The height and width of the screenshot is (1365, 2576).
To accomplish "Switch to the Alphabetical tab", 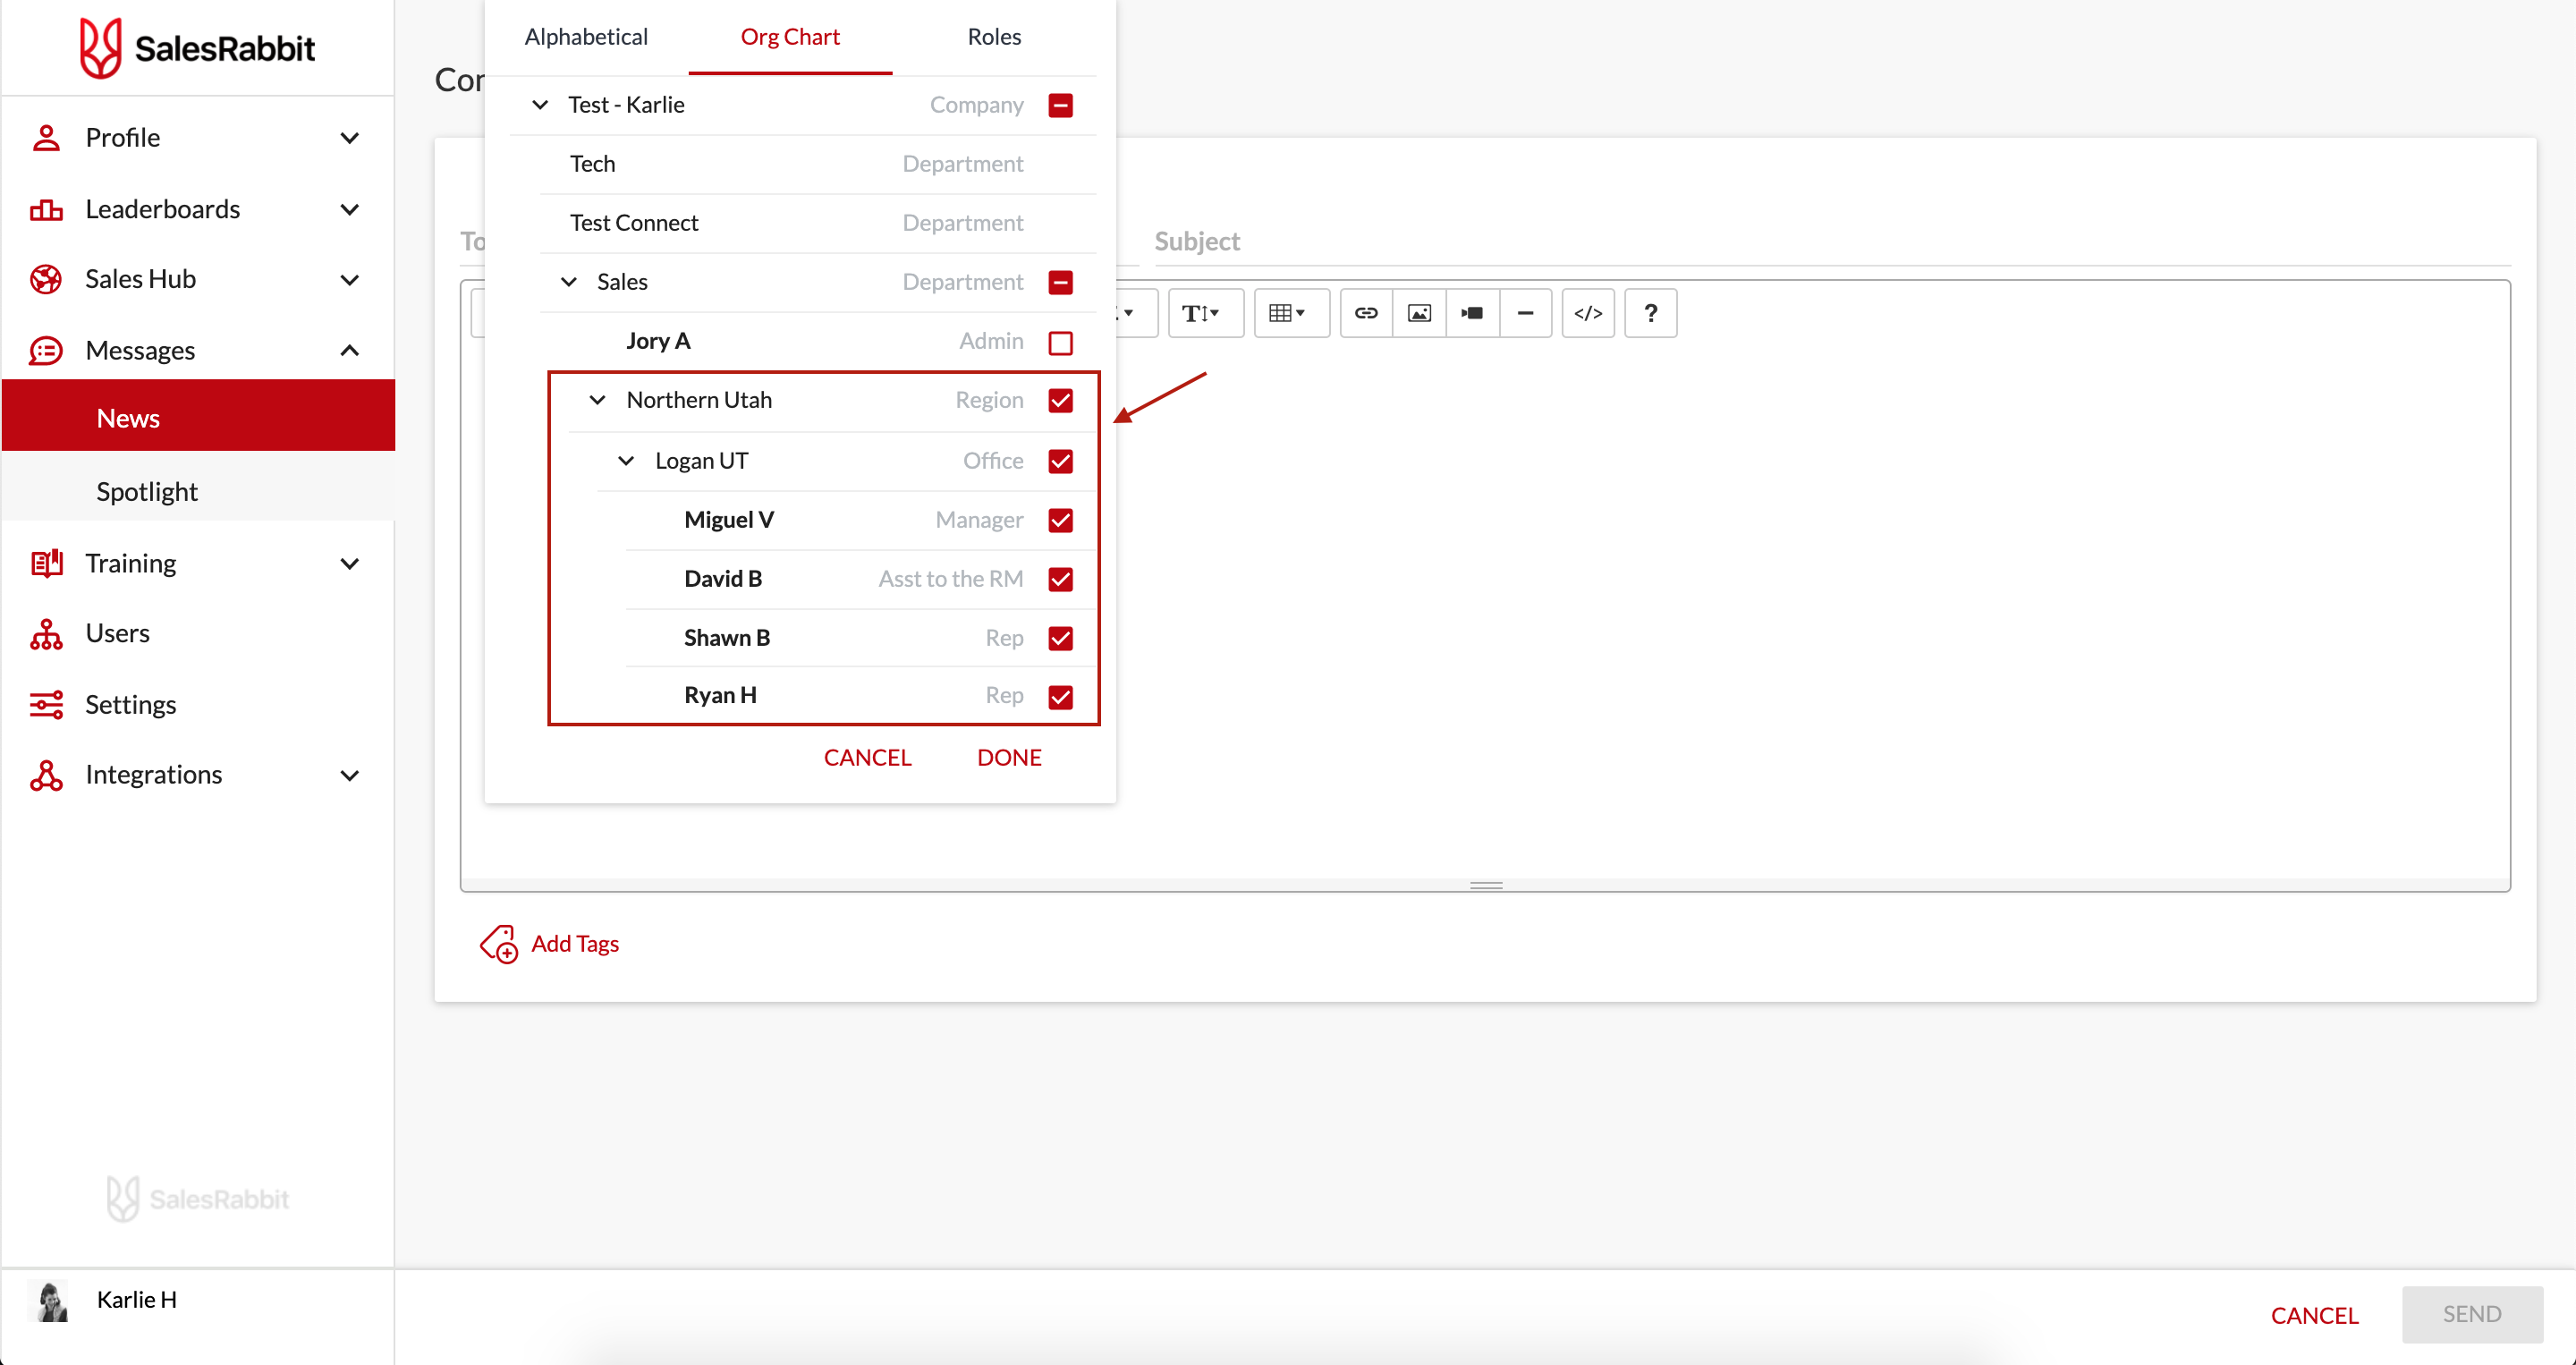I will coord(586,36).
